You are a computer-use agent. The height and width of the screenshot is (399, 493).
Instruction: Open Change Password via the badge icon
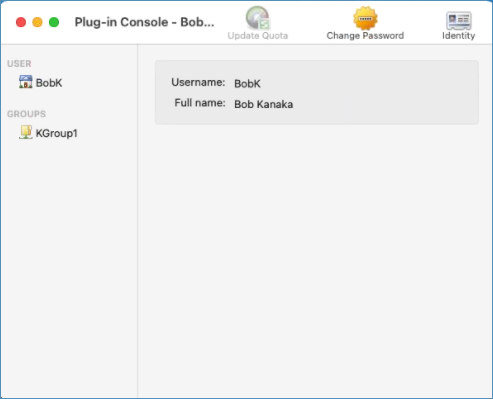coord(365,18)
